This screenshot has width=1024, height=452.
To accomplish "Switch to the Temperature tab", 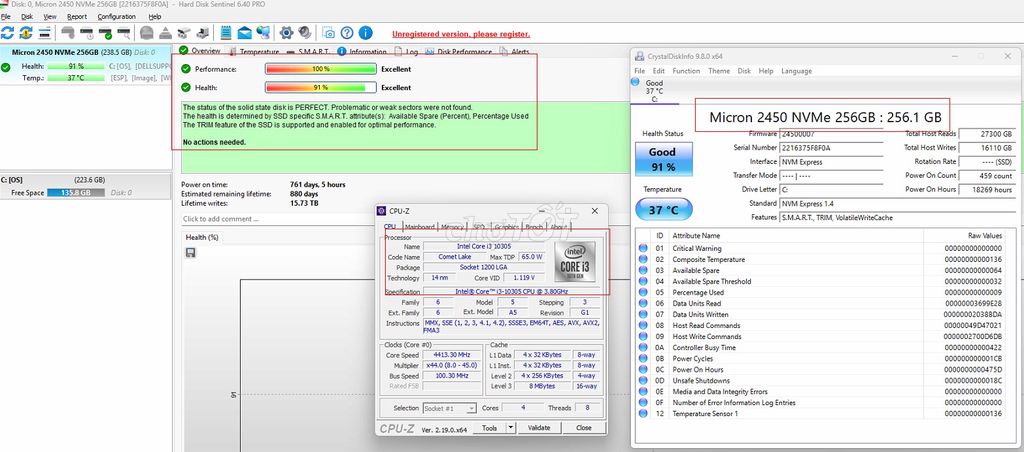I will [253, 52].
